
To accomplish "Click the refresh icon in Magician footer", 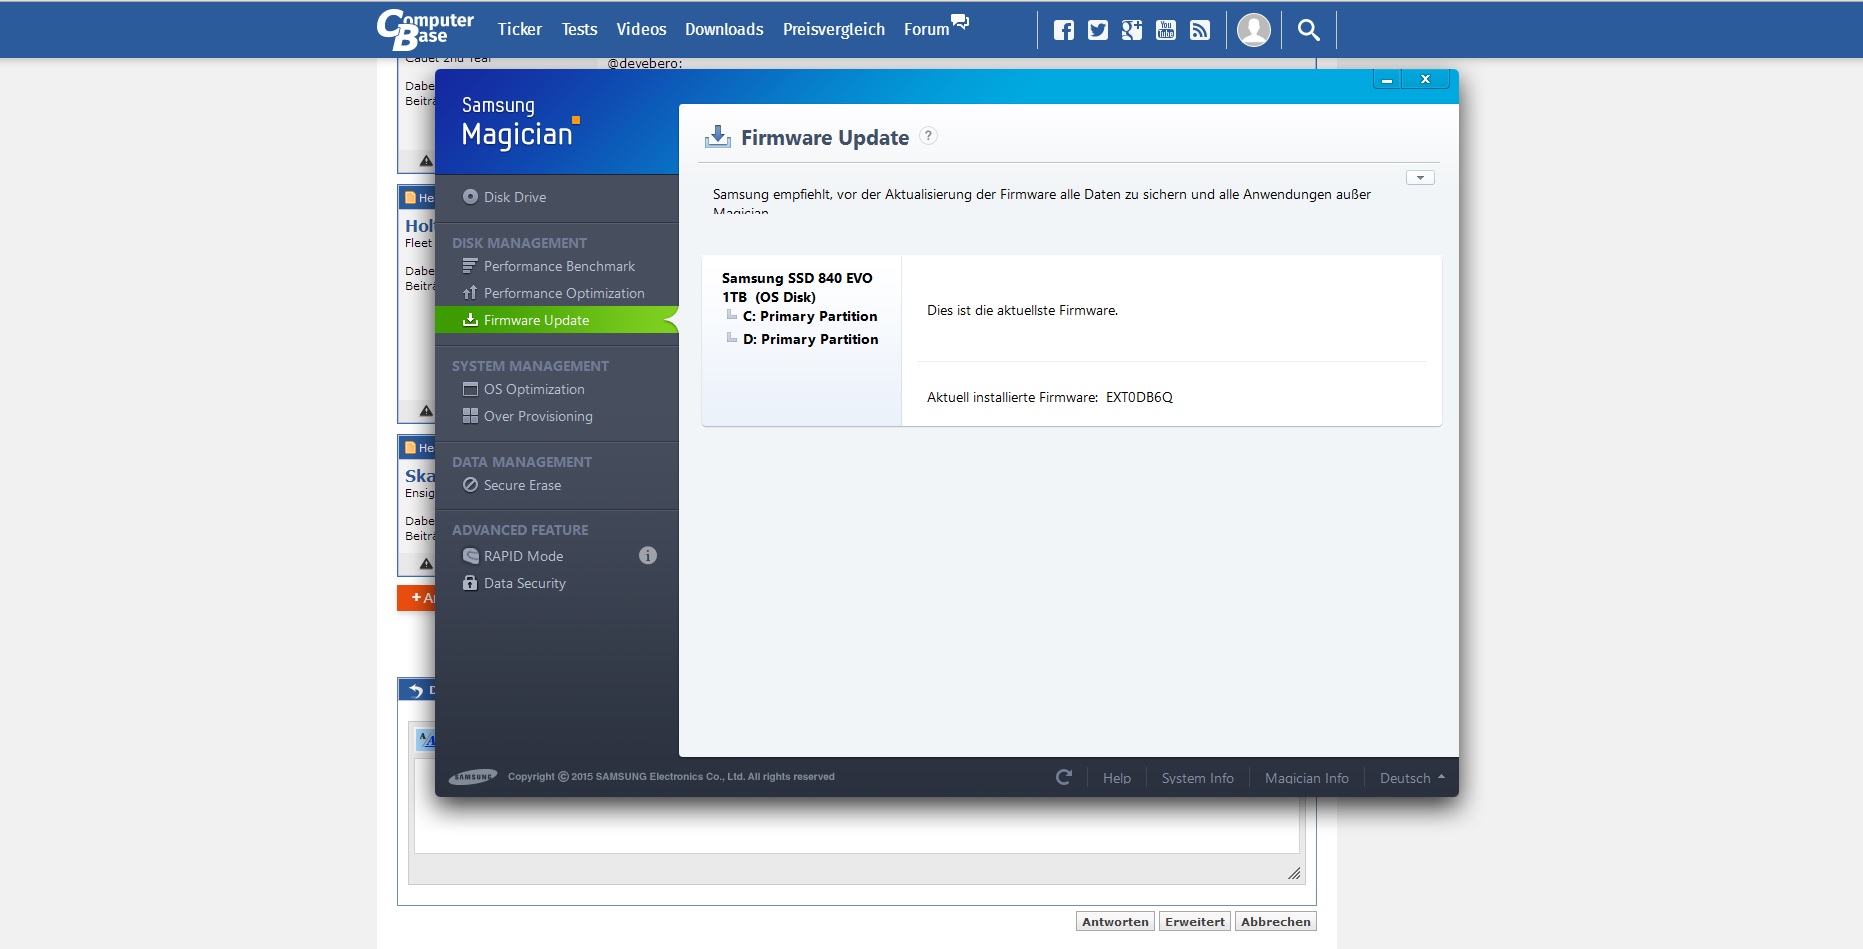I will coord(1064,777).
